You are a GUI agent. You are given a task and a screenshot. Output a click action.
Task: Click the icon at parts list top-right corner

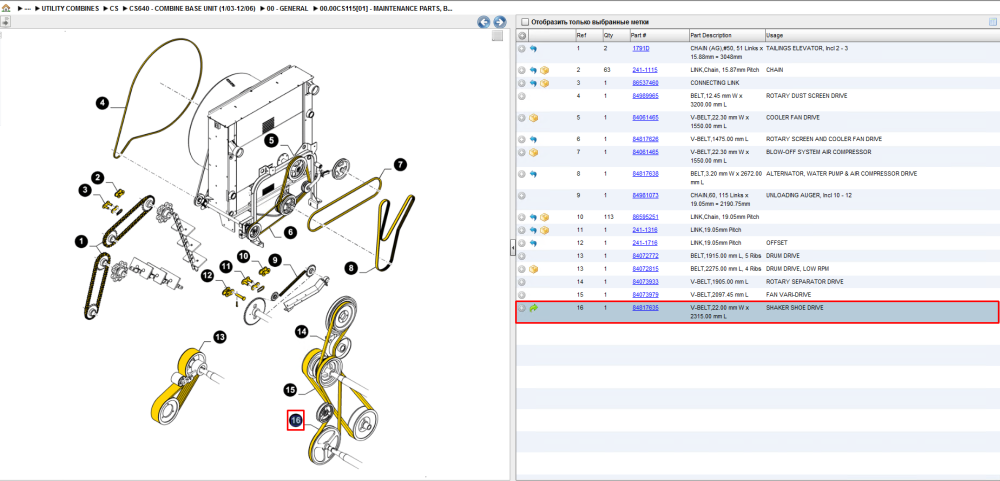(992, 22)
